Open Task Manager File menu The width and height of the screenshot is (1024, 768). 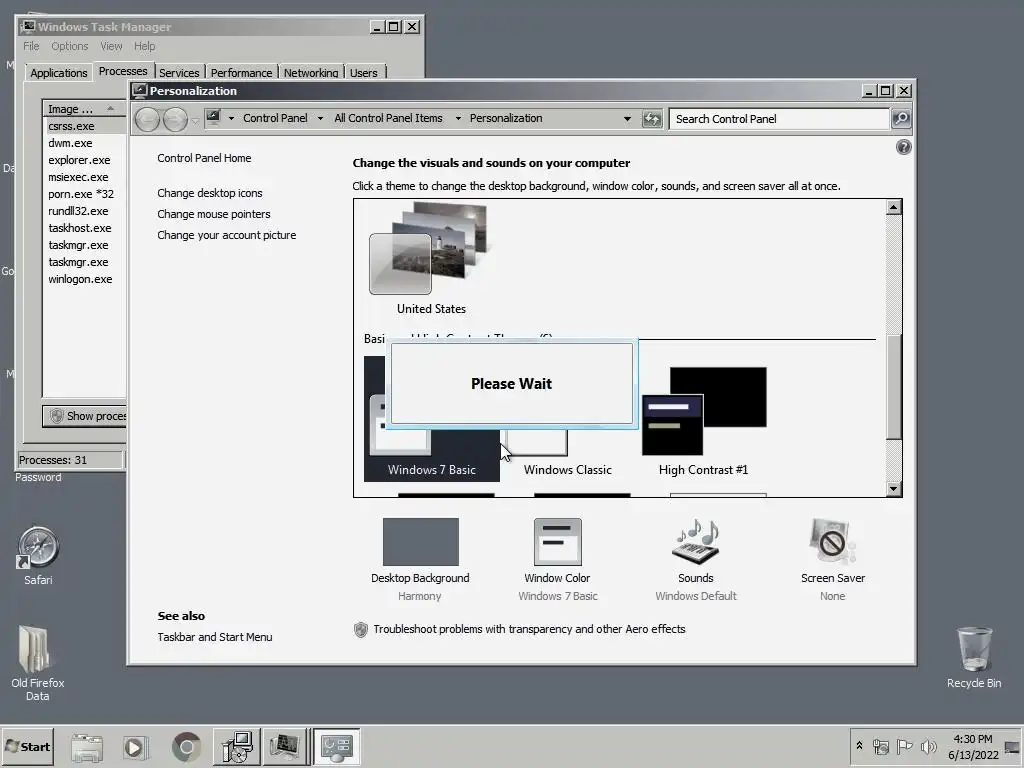coord(31,46)
